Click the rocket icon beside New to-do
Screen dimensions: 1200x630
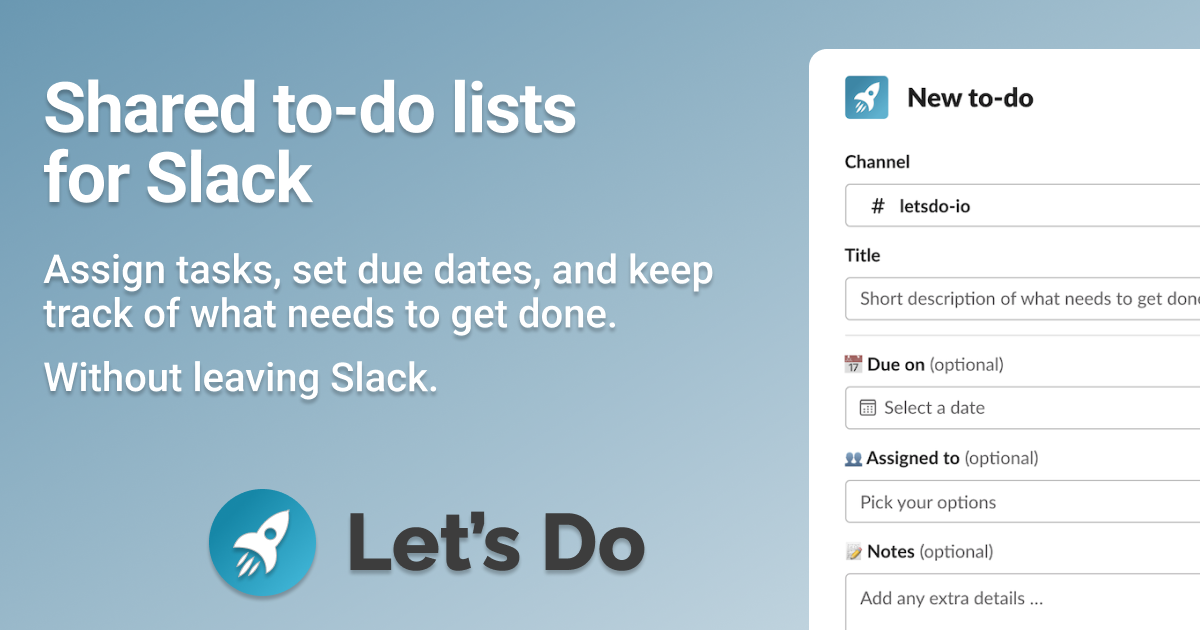[x=866, y=97]
